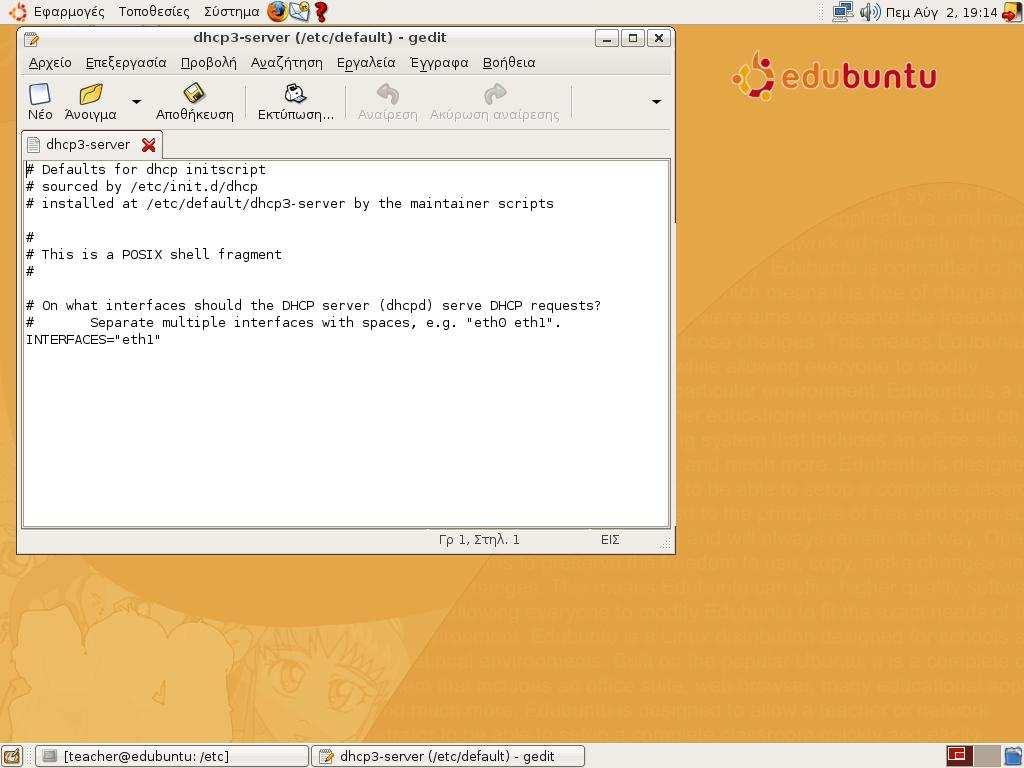The image size is (1024, 768).
Task: Maximize the gedit window
Action: (632, 39)
